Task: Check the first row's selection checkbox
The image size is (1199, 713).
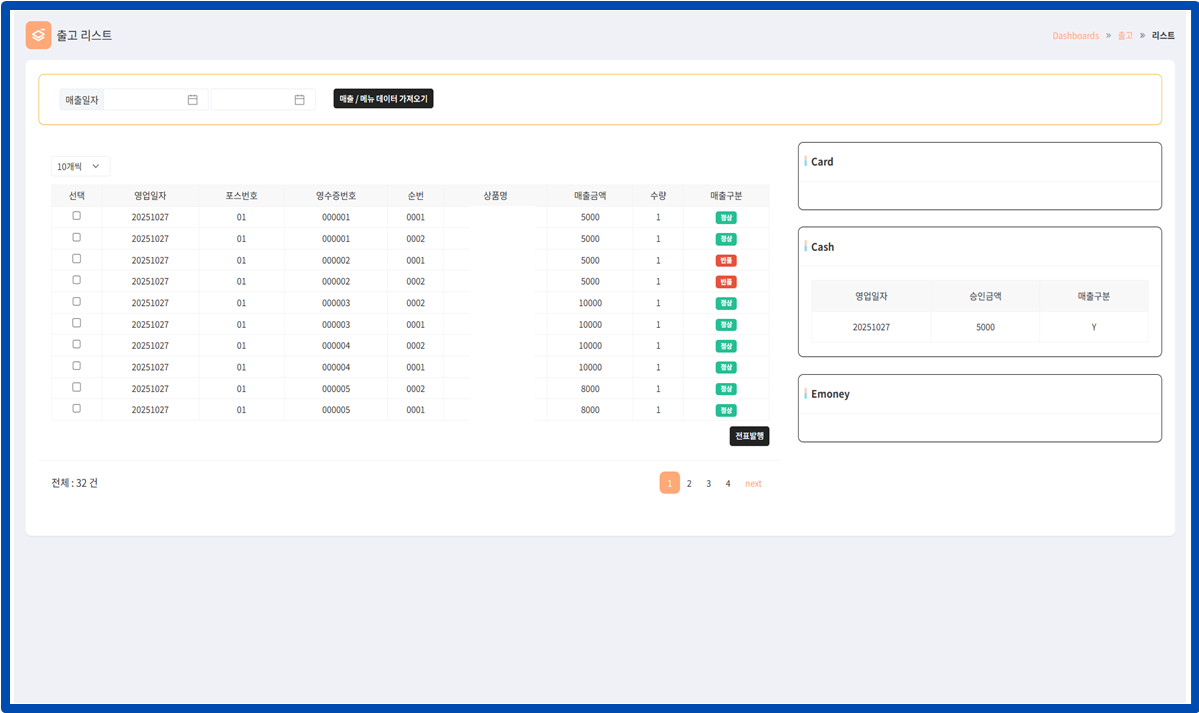Action: [x=77, y=216]
